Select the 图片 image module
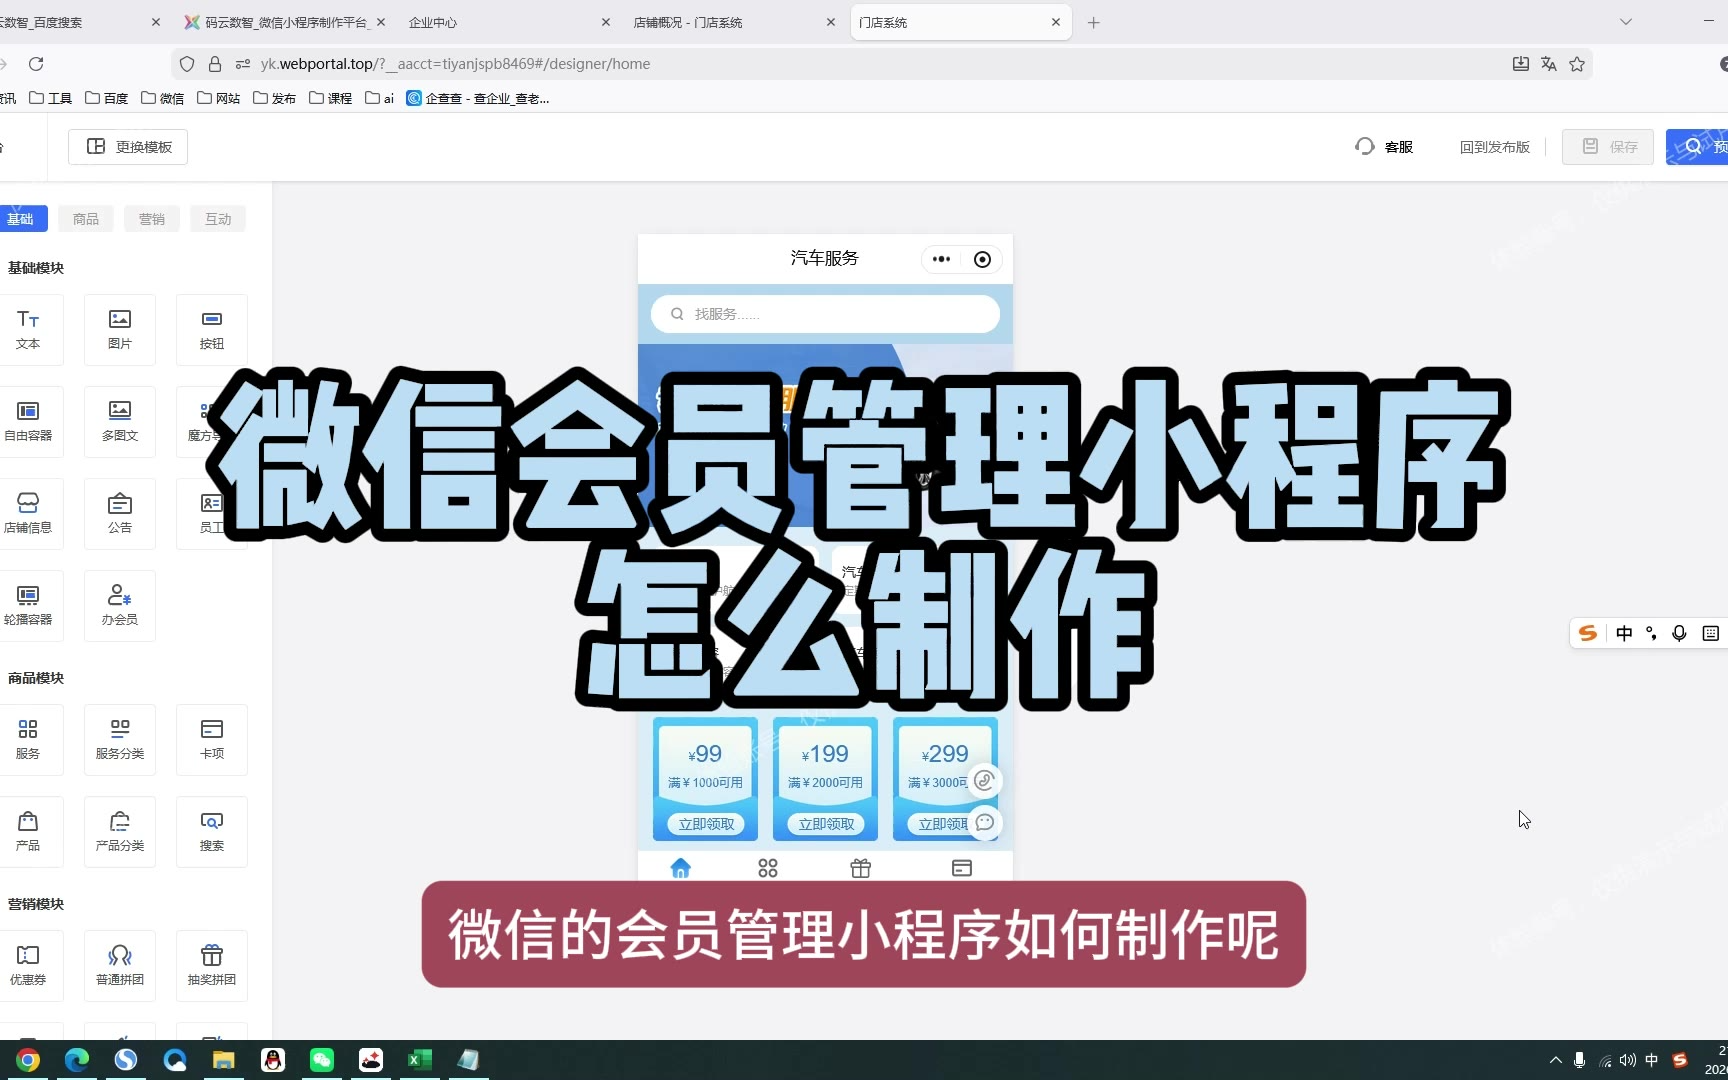The width and height of the screenshot is (1728, 1080). (120, 329)
